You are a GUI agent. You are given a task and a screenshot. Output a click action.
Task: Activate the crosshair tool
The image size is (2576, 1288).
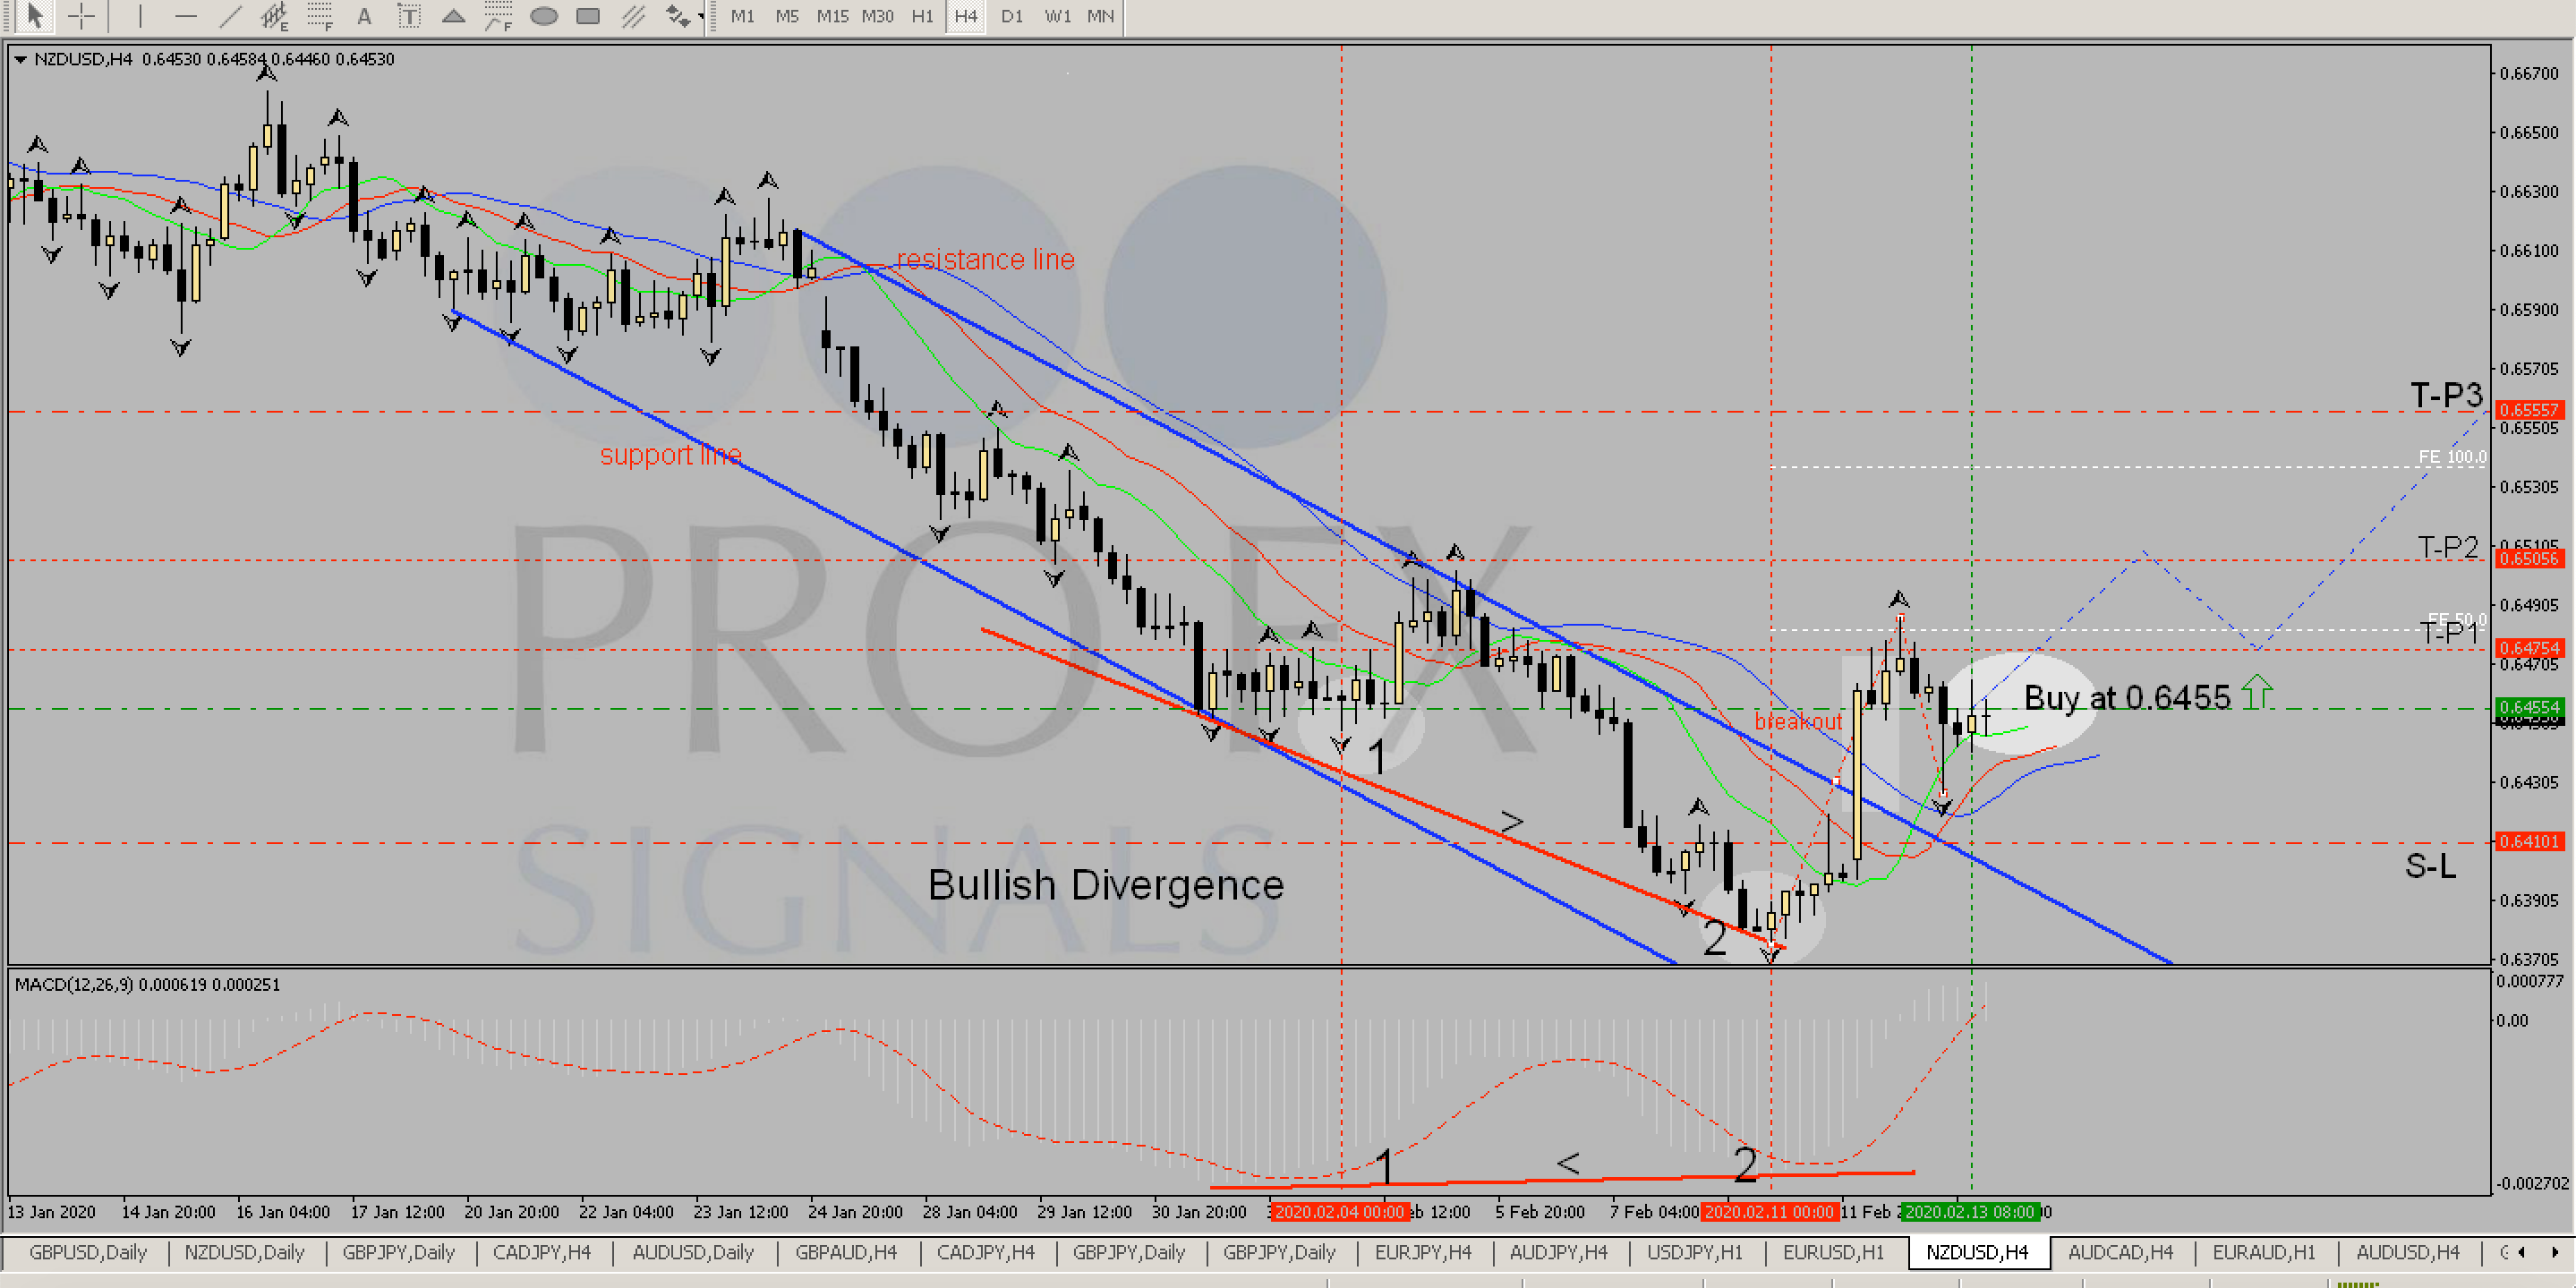(x=81, y=16)
